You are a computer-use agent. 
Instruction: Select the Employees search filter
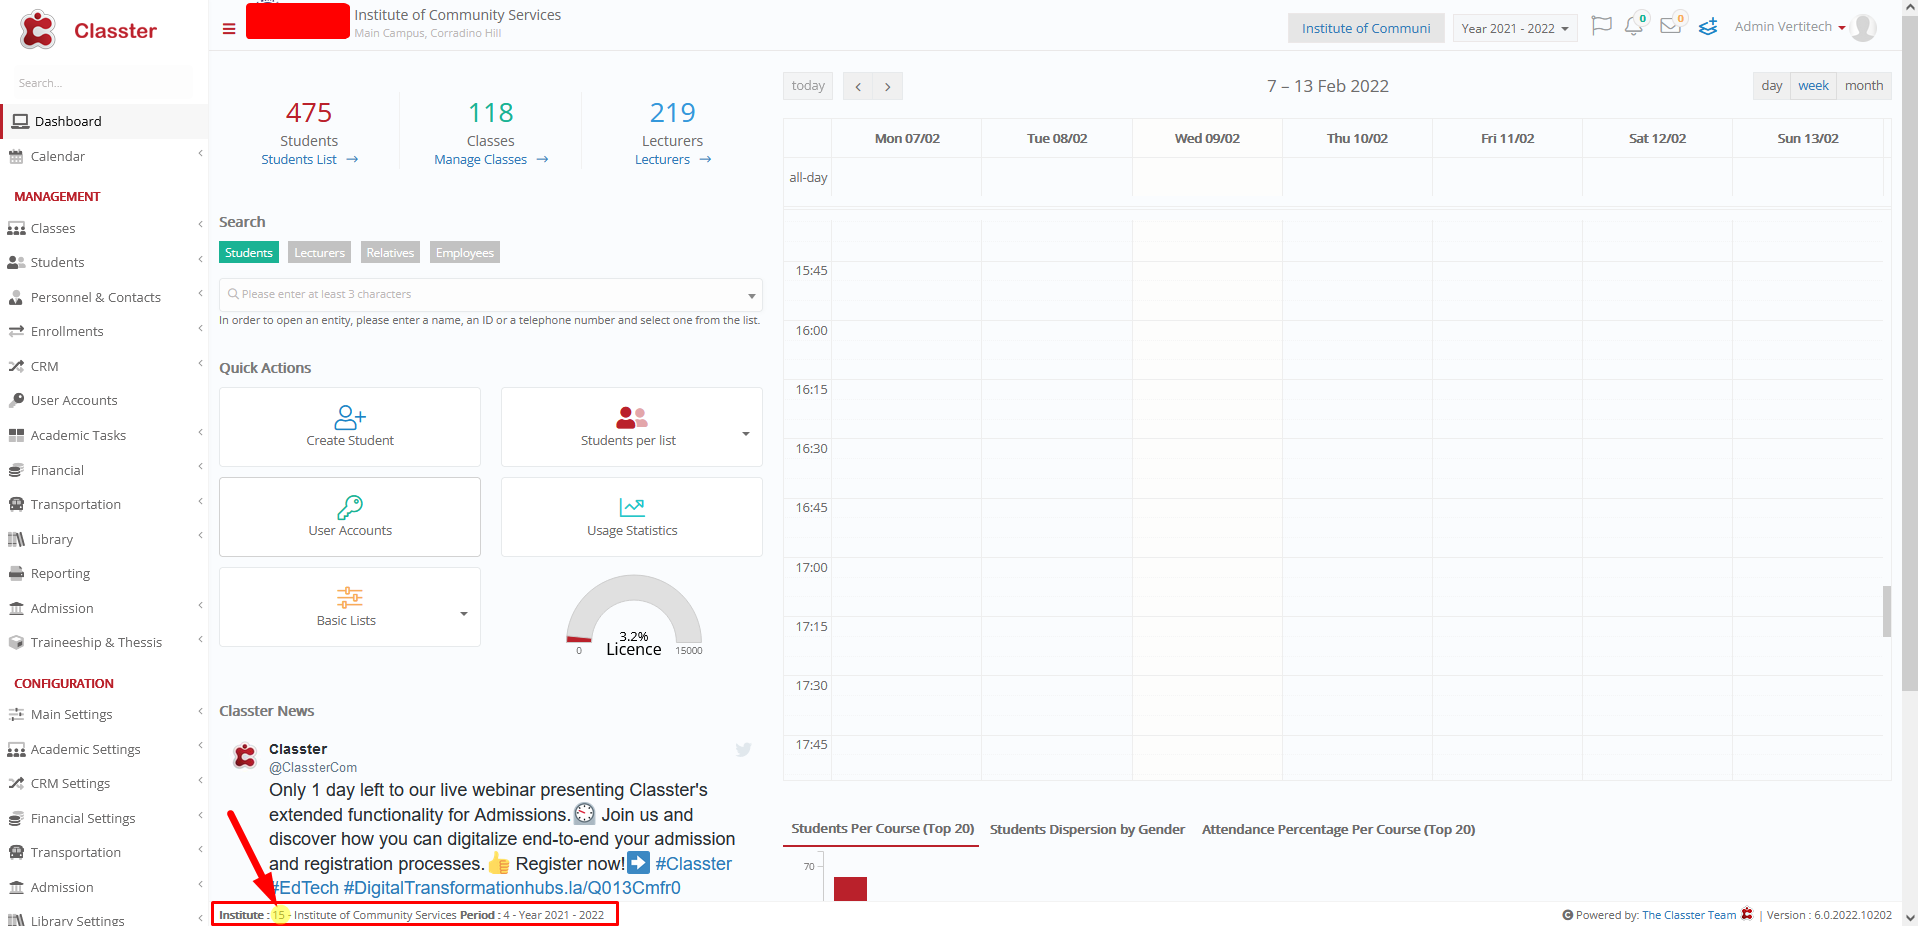pyautogui.click(x=465, y=253)
